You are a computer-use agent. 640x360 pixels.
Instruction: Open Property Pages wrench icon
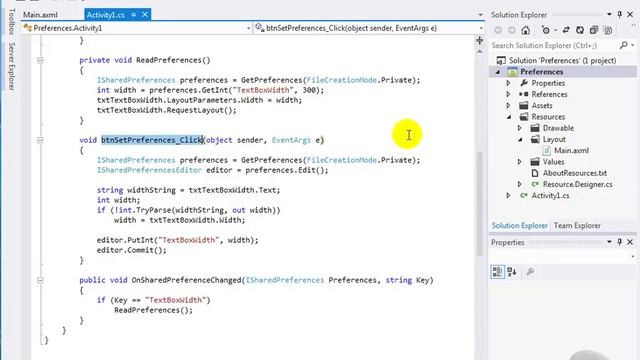tap(530, 272)
